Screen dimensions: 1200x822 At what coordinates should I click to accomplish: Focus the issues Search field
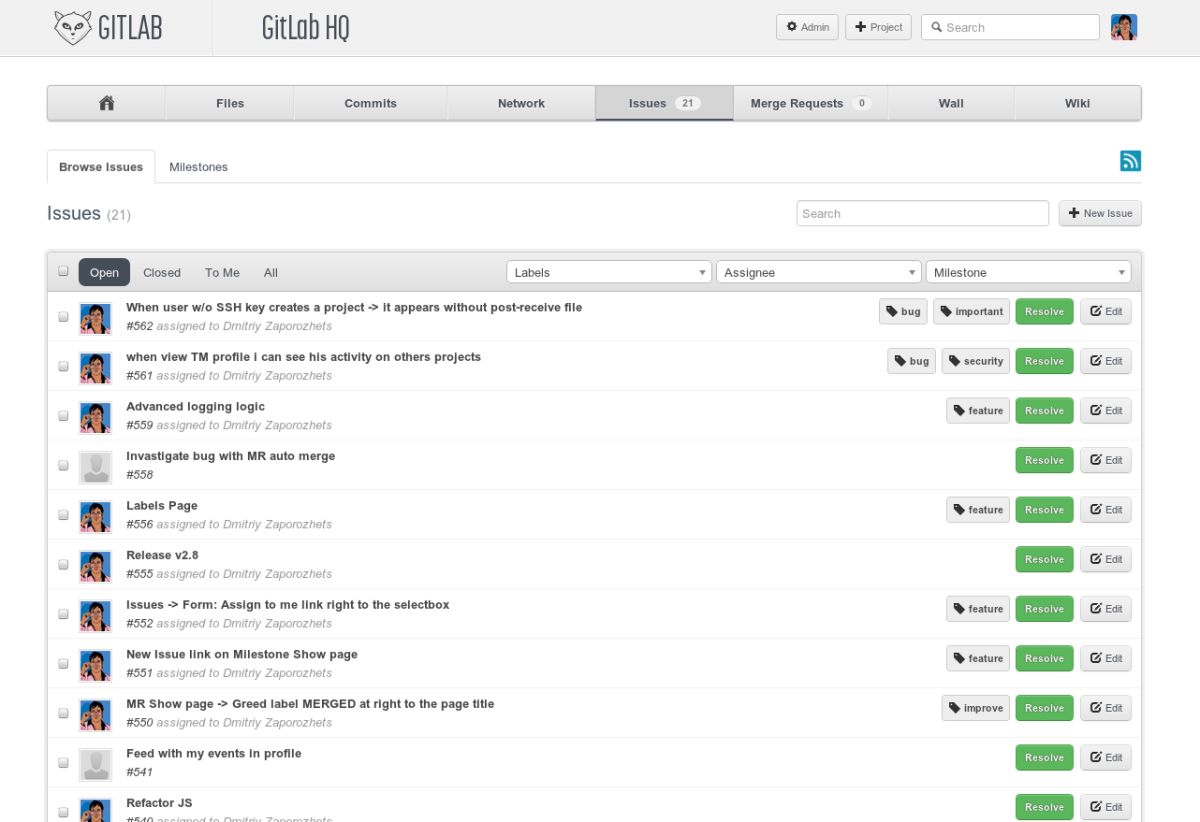pos(922,213)
